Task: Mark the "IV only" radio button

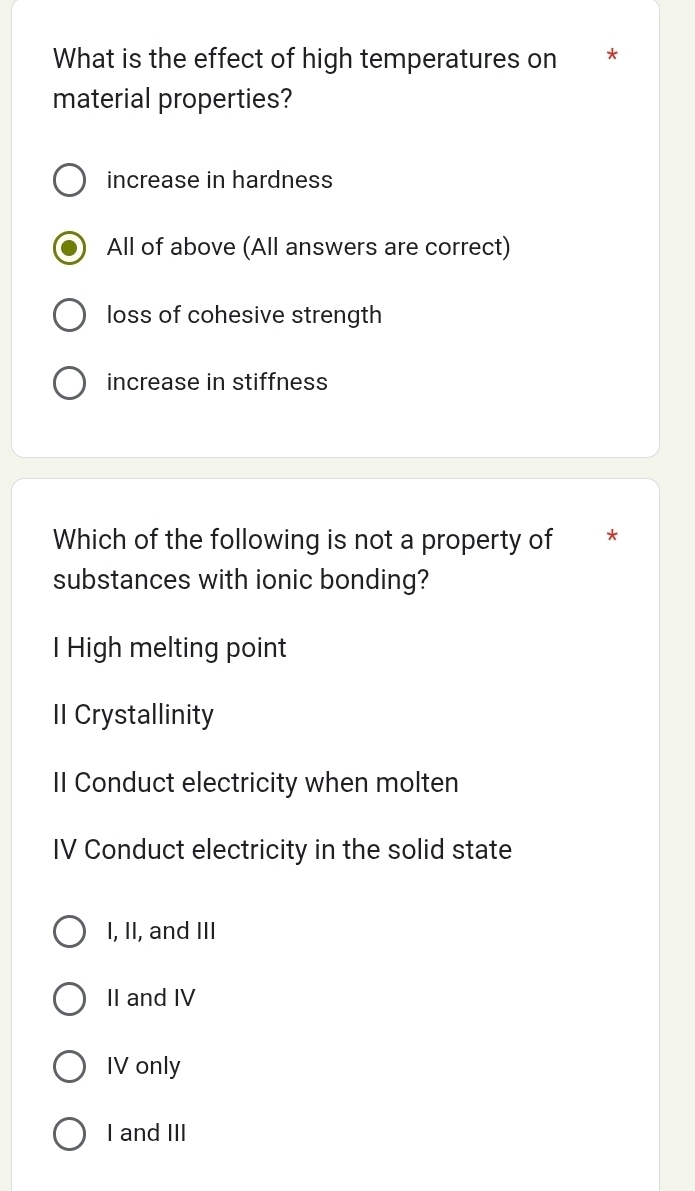Action: (x=69, y=1066)
